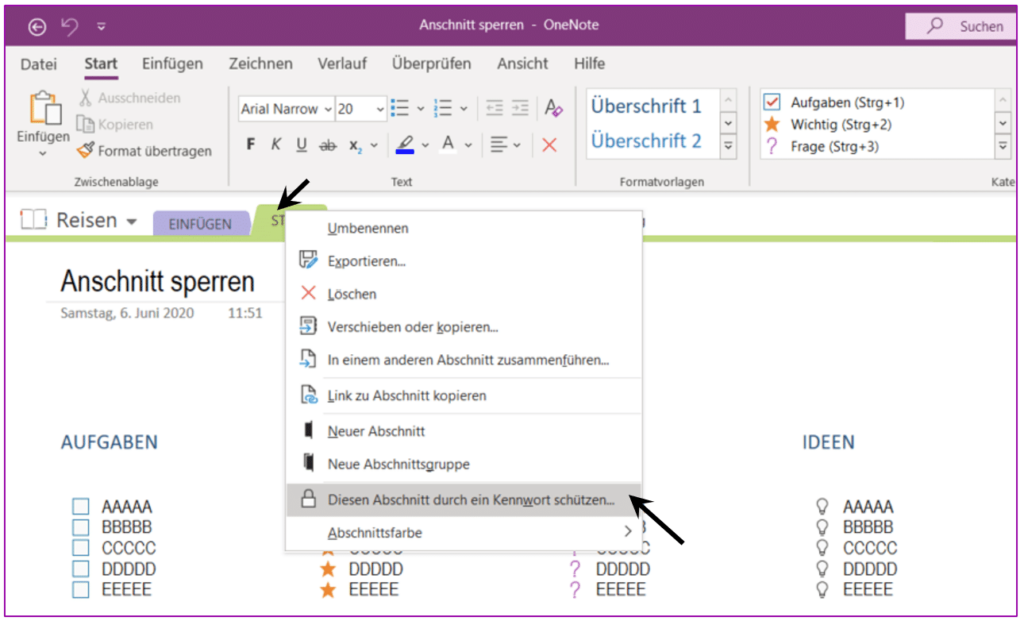Click the clear formatting icon
This screenshot has width=1024, height=621.
(x=553, y=108)
